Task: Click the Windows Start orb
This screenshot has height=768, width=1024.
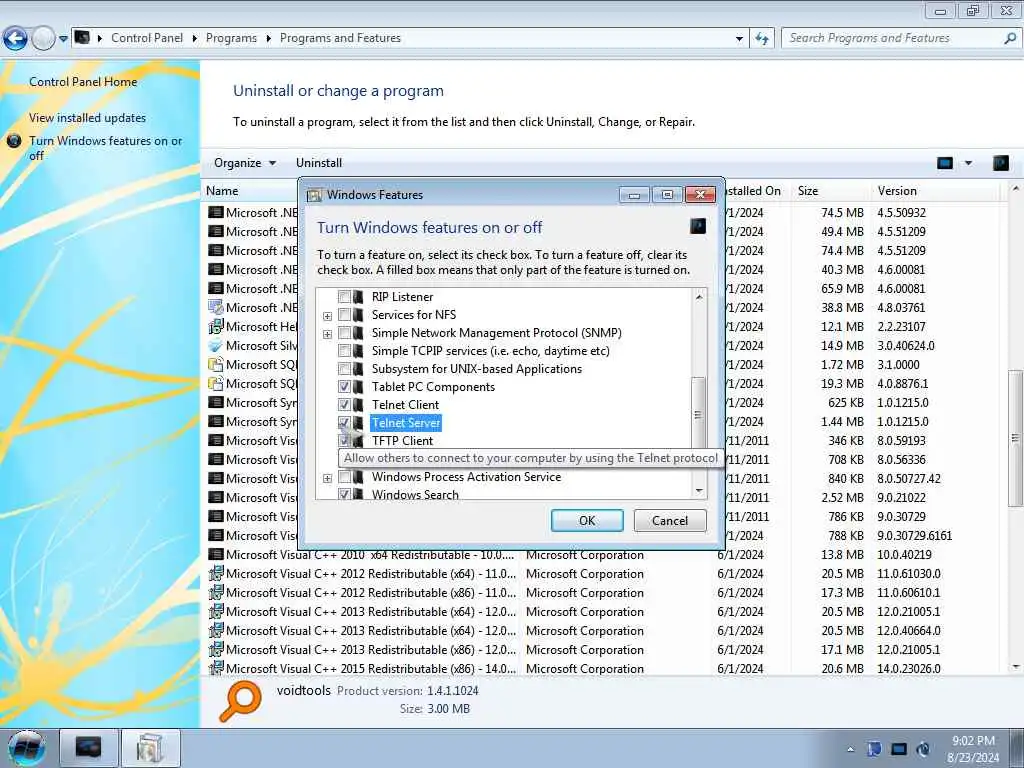Action: point(26,748)
